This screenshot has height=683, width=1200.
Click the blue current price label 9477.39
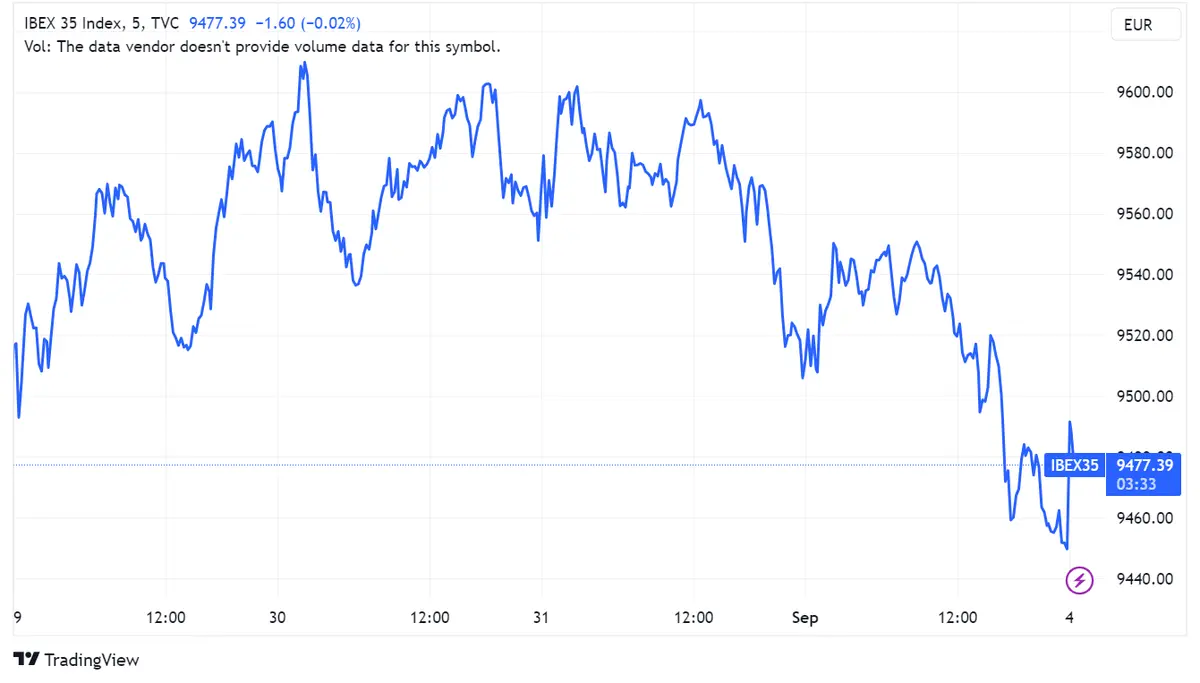tap(1144, 465)
